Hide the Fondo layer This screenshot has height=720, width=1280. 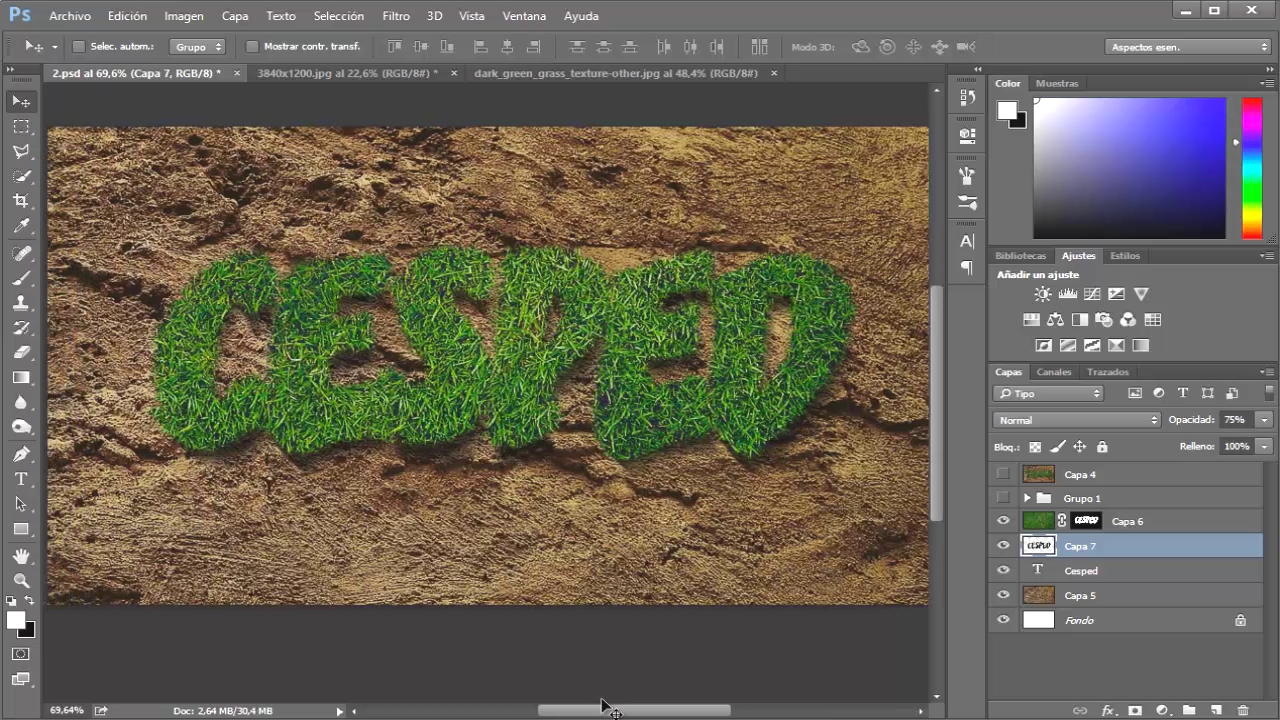click(1003, 620)
